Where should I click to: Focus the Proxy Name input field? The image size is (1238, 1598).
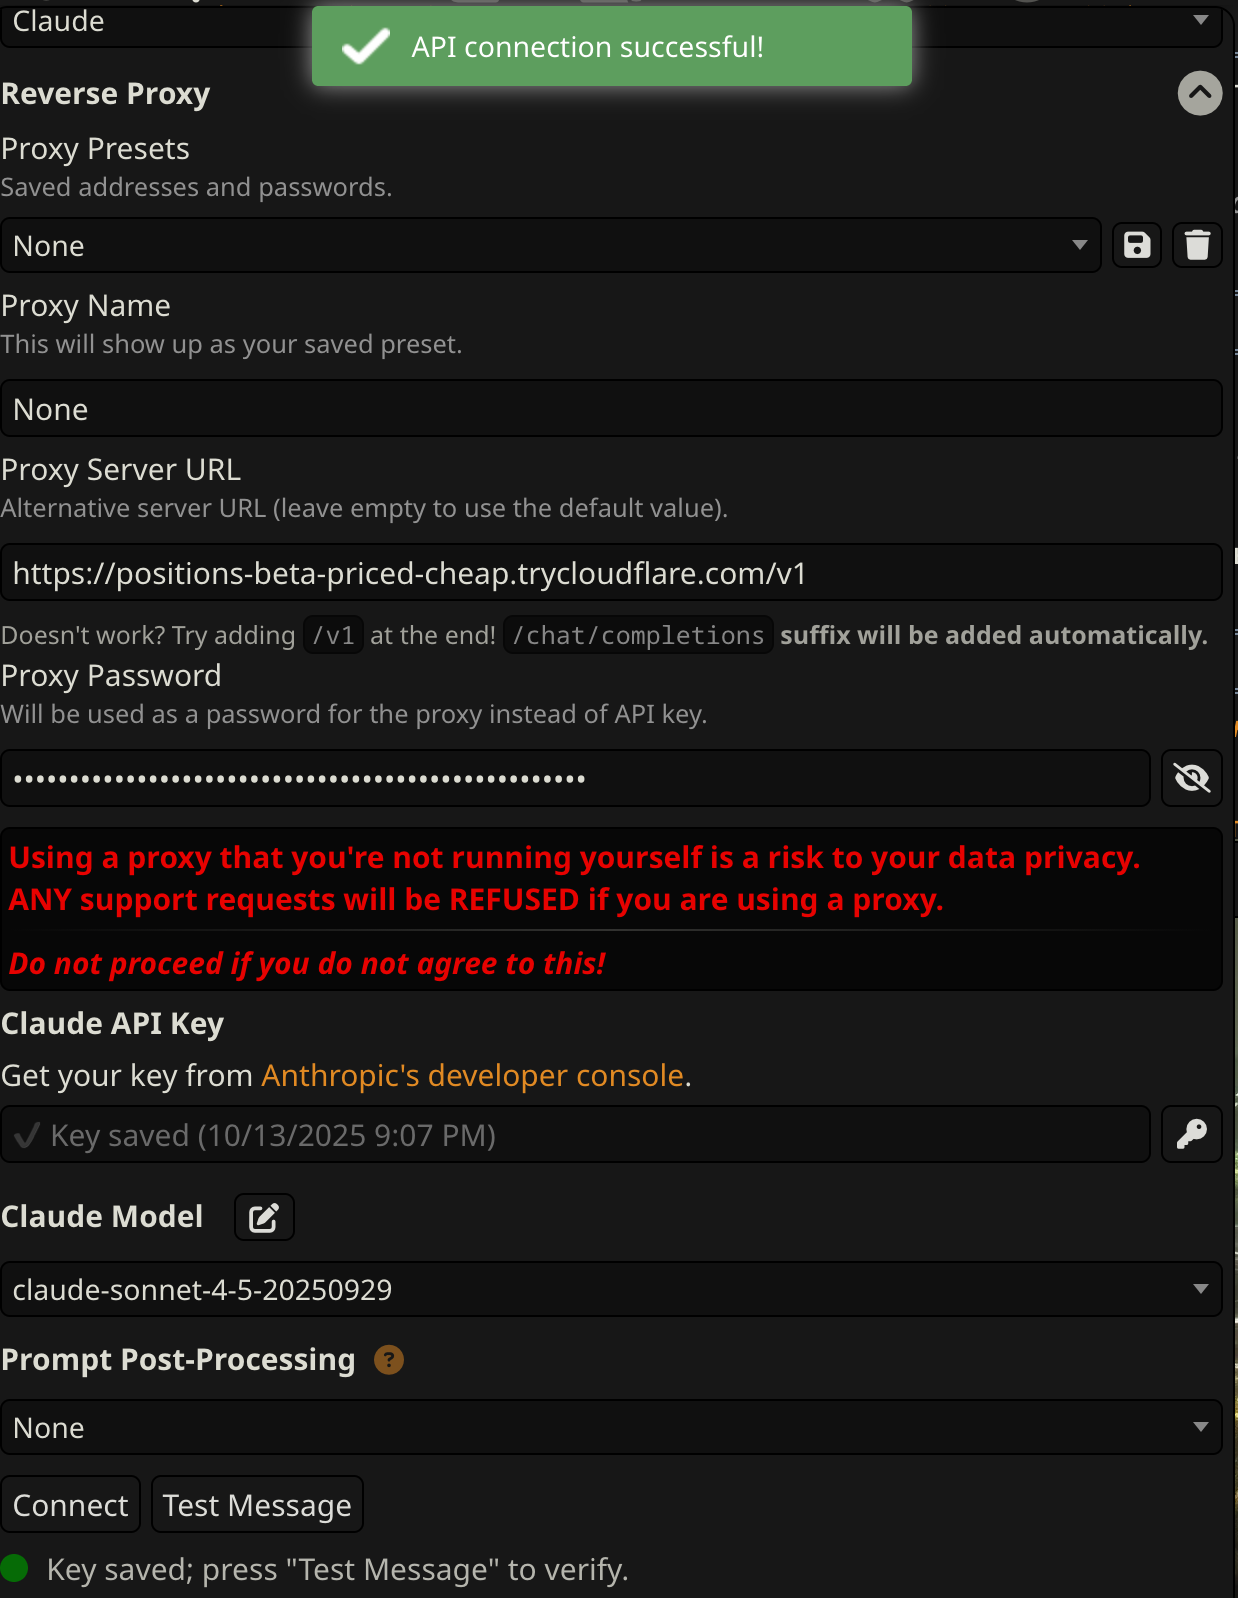point(610,409)
